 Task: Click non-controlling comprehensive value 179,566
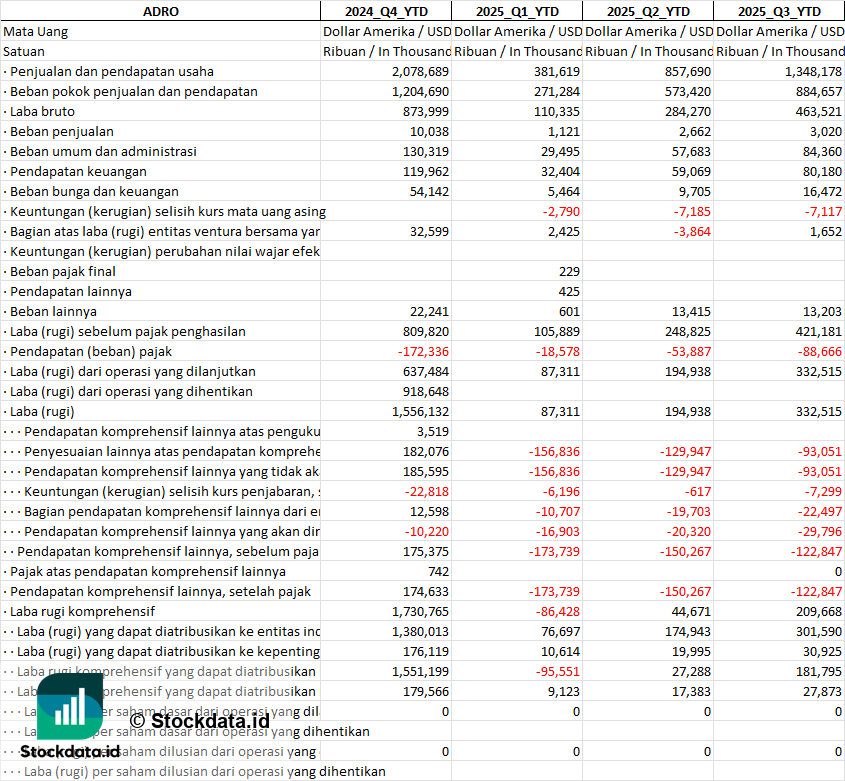tap(426, 690)
